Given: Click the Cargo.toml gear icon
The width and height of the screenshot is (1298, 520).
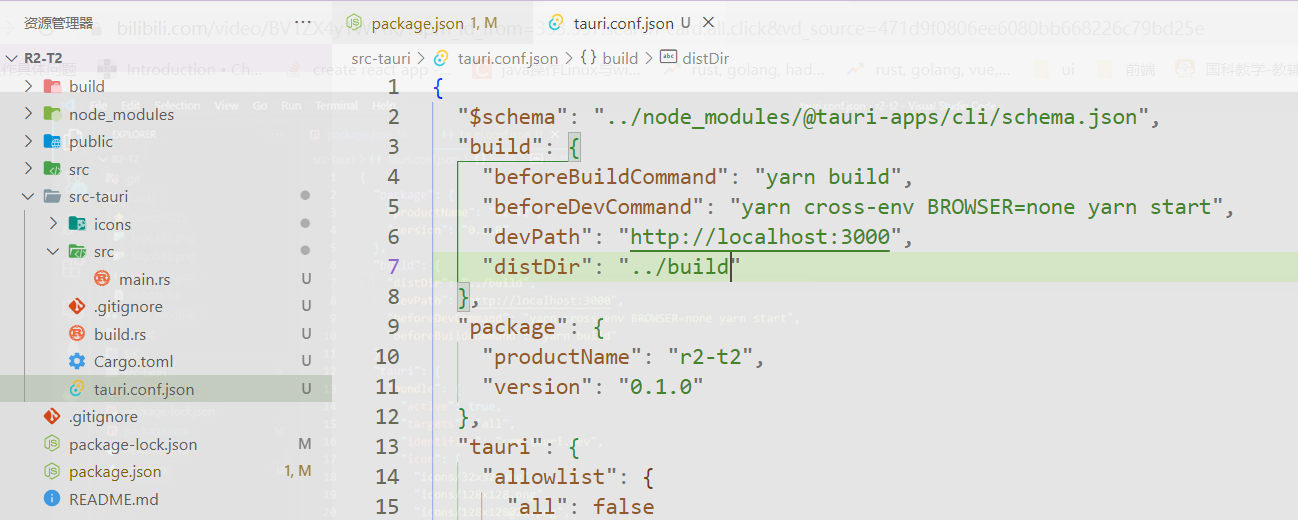Looking at the screenshot, I should pyautogui.click(x=77, y=362).
